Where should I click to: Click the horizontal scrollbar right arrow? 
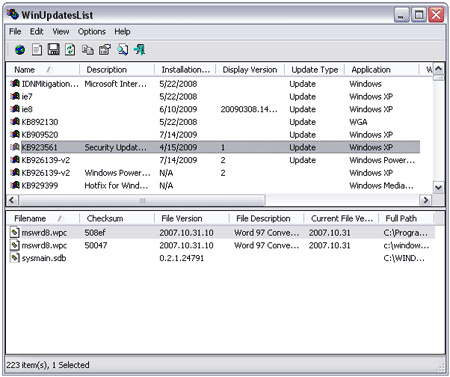point(426,200)
